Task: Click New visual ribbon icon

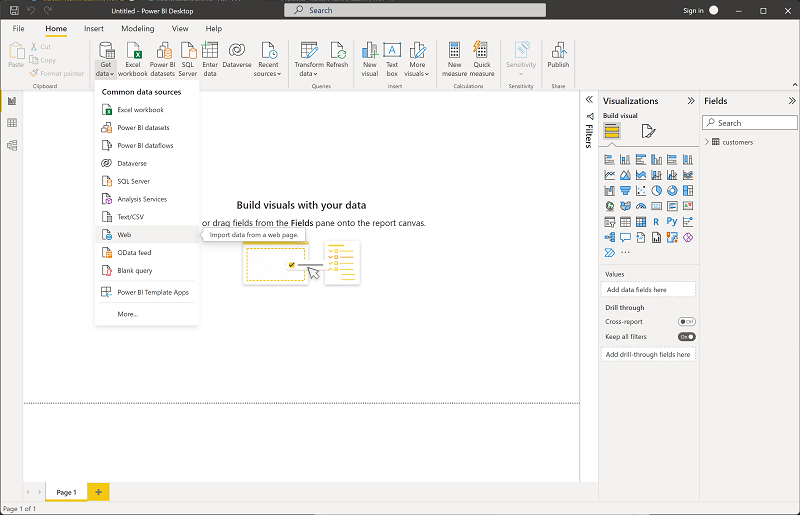Action: [370, 59]
